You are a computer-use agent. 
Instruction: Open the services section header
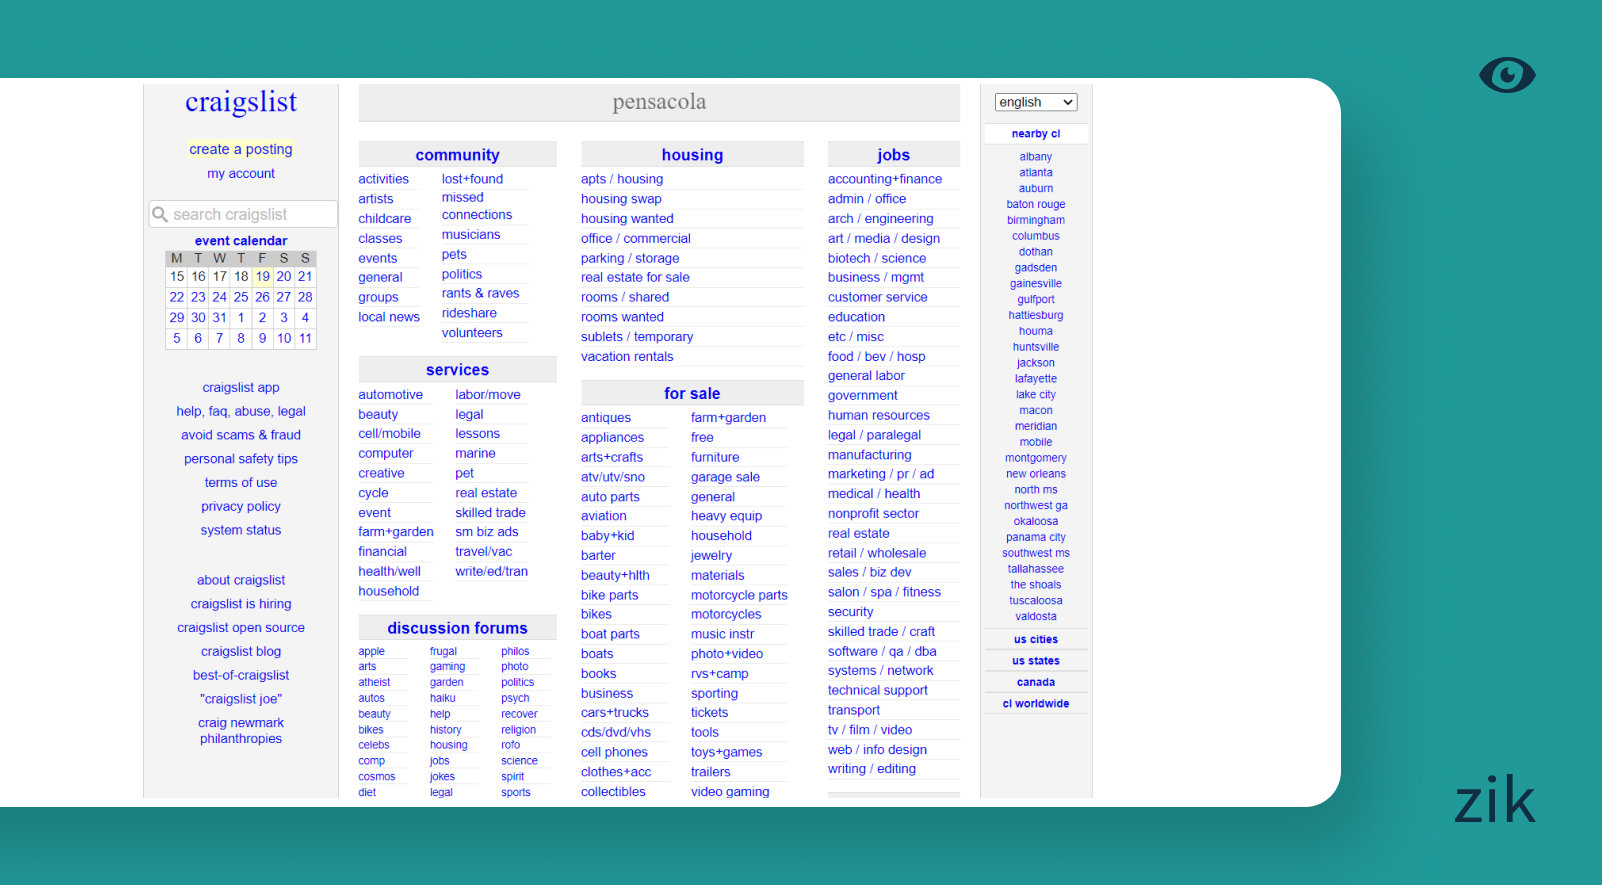[x=457, y=370]
